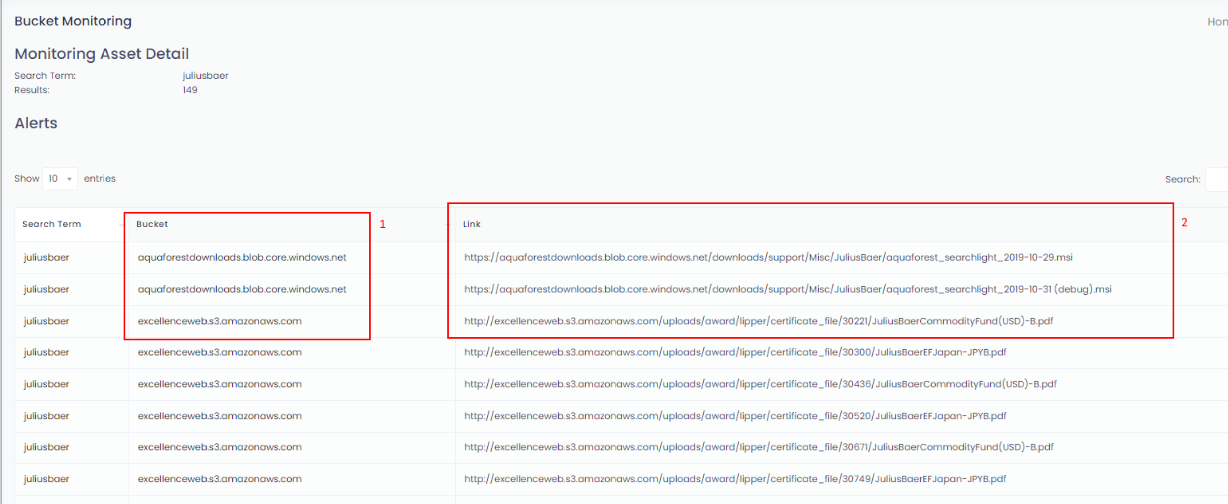This screenshot has width=1228, height=504.
Task: Click the juliusbaer Search Term value at top
Action: (x=205, y=76)
